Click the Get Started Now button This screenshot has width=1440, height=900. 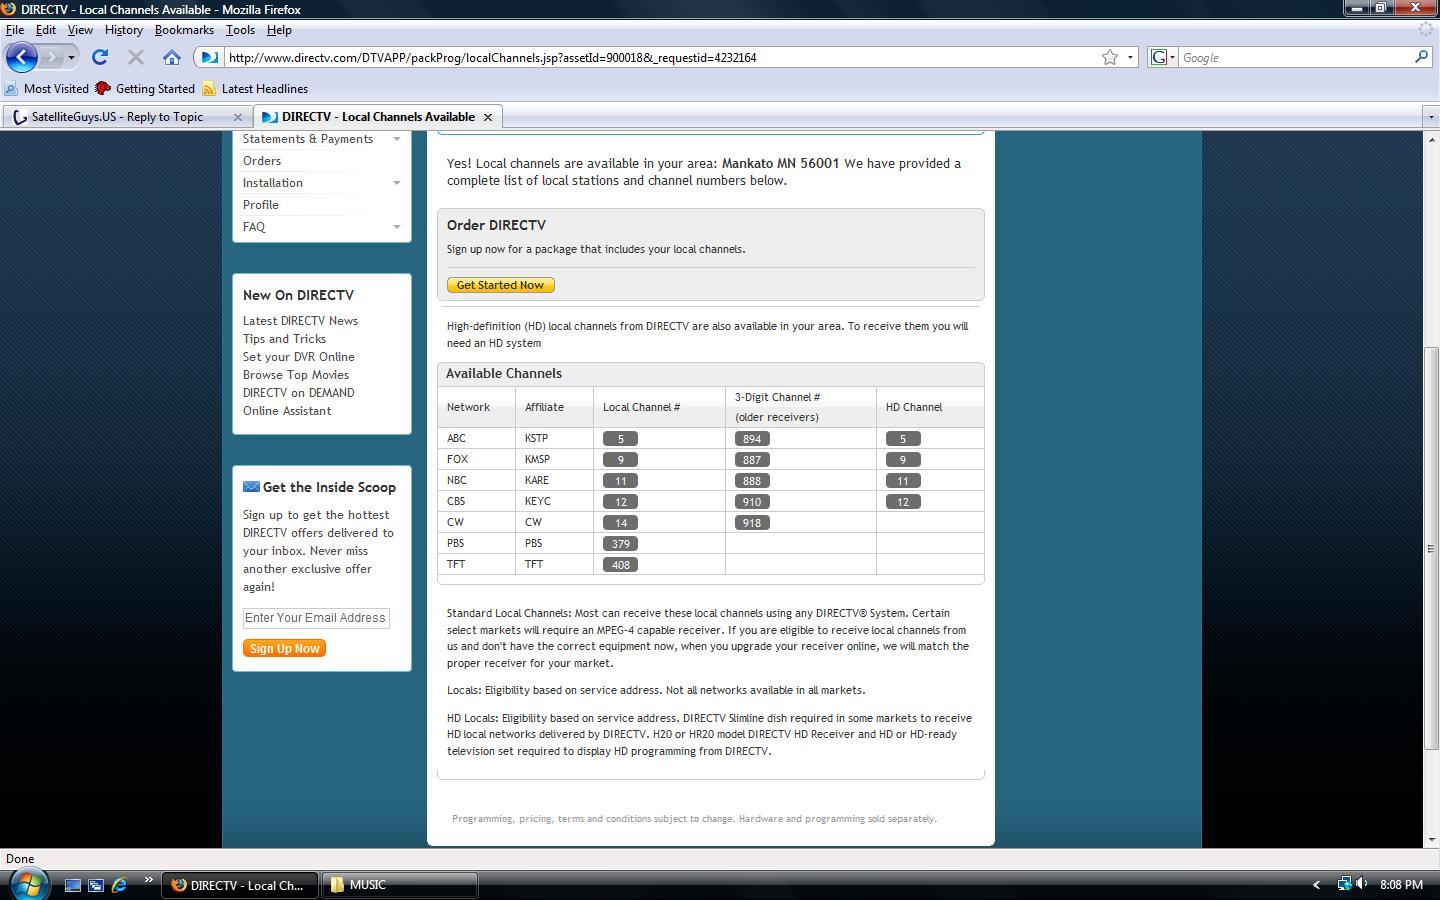click(x=500, y=285)
